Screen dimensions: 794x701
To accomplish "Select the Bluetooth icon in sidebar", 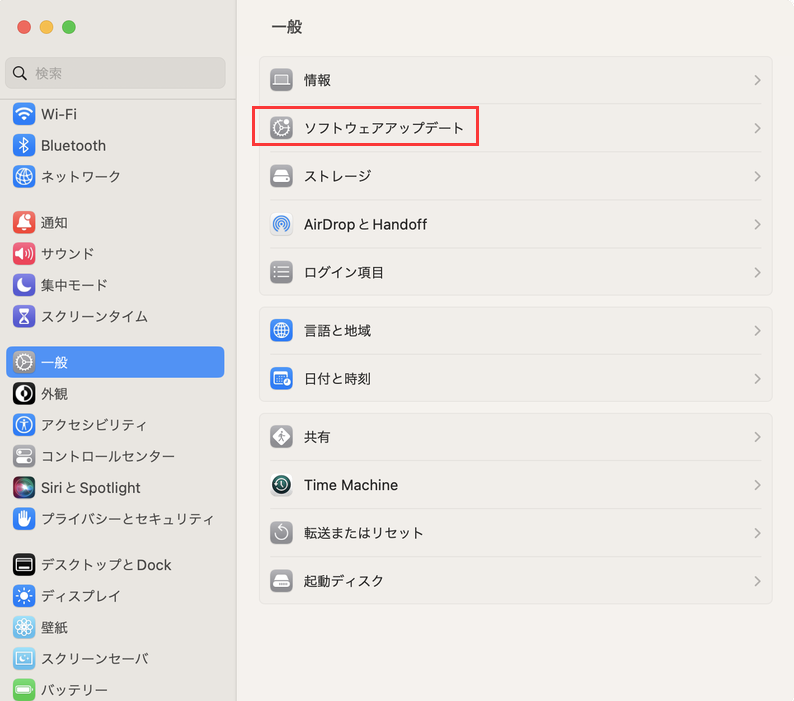I will pos(24,145).
